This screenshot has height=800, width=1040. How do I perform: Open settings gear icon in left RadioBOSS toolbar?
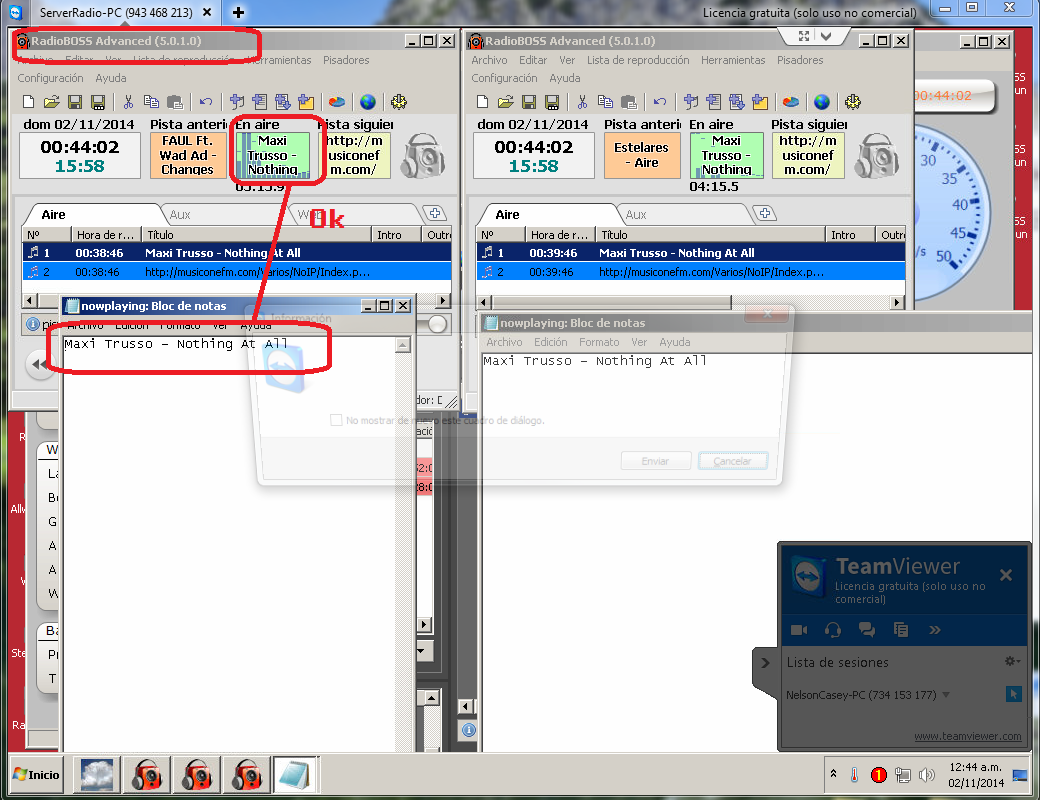399,101
